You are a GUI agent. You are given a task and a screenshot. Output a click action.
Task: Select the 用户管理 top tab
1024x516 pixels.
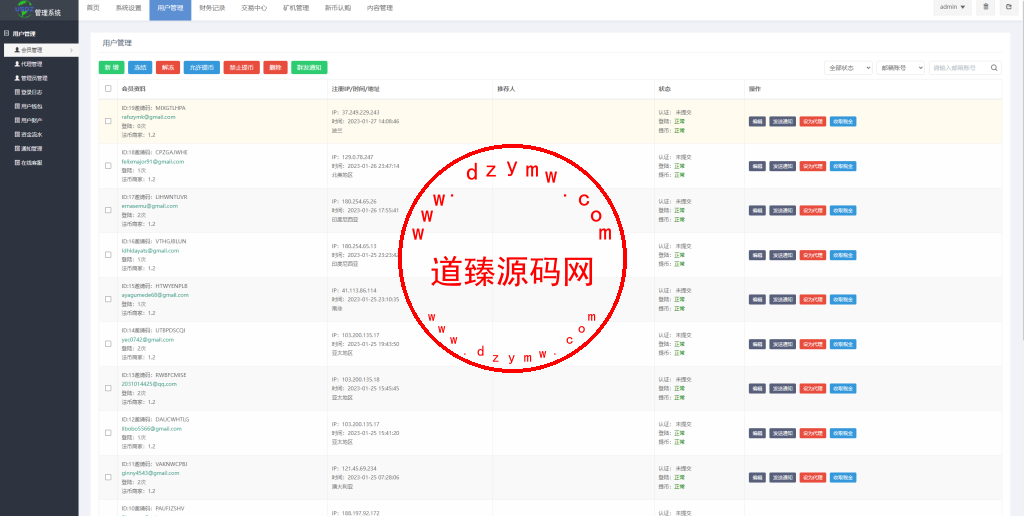tap(170, 8)
